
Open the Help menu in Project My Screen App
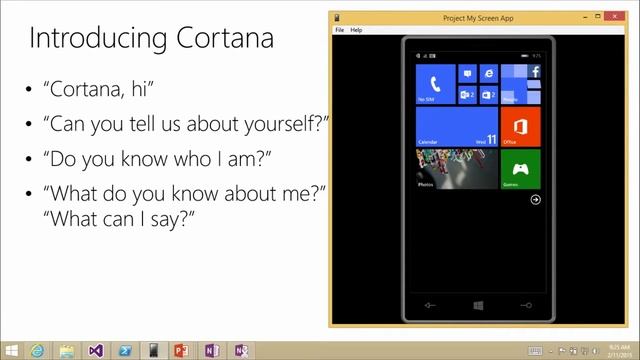356,30
